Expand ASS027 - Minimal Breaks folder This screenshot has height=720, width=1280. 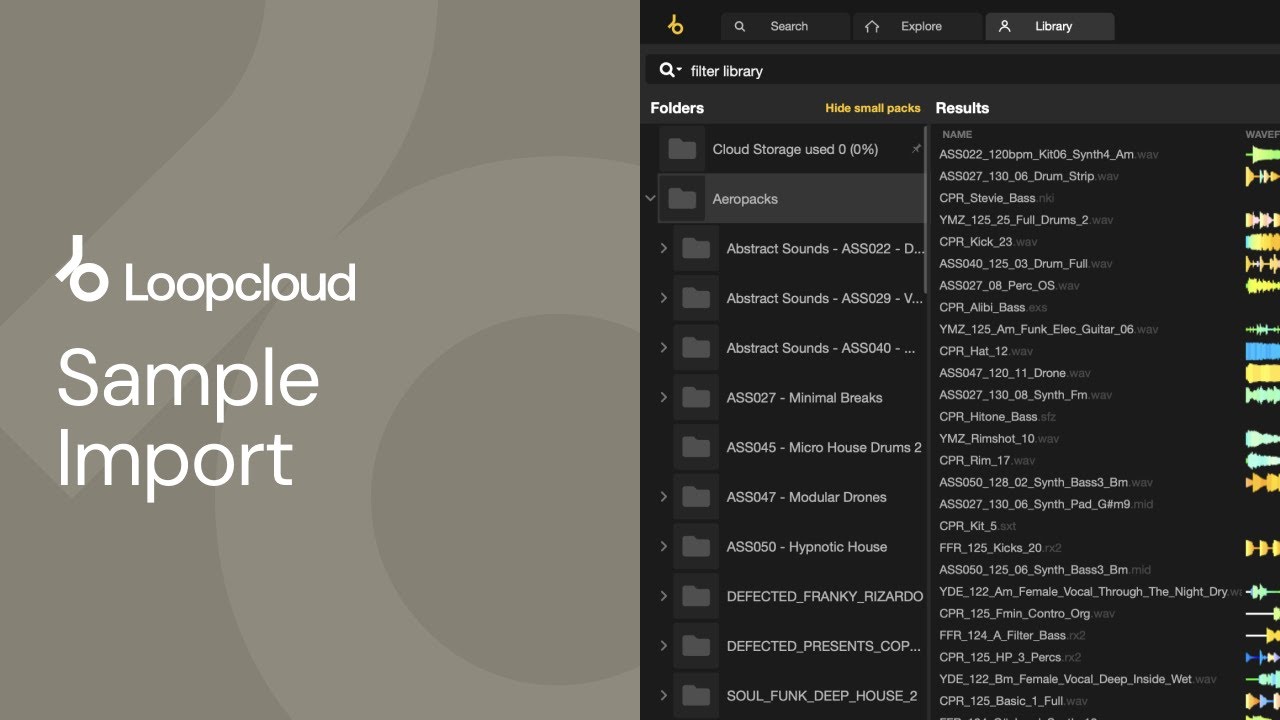[x=664, y=397]
